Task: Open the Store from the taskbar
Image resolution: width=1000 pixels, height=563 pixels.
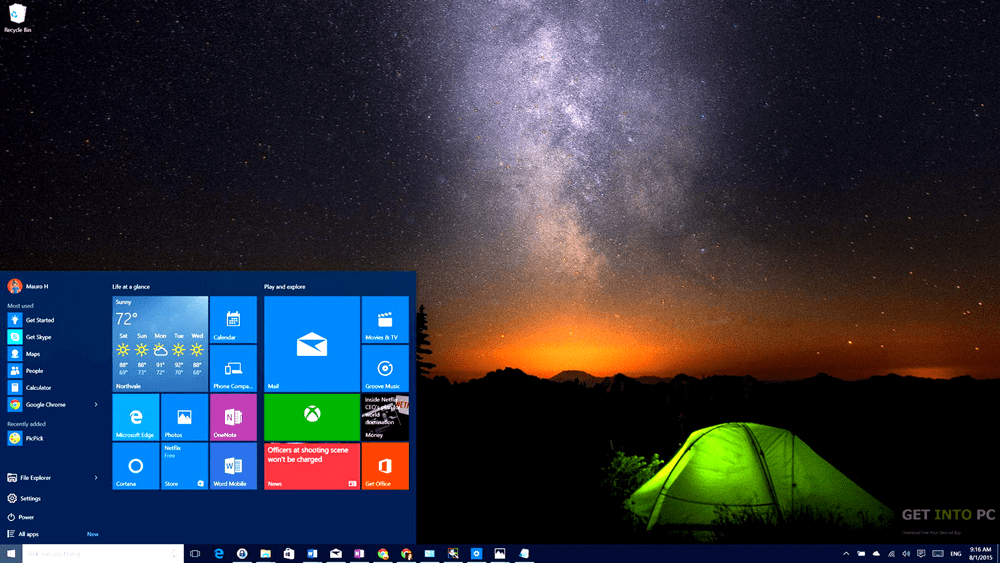Action: point(289,553)
